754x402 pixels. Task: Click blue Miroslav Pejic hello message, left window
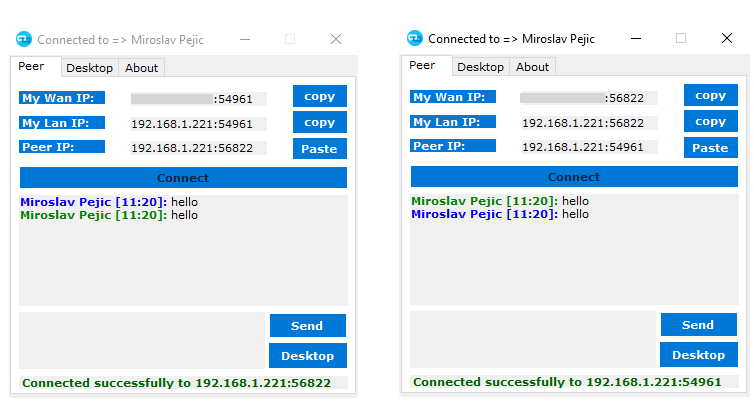tap(109, 202)
